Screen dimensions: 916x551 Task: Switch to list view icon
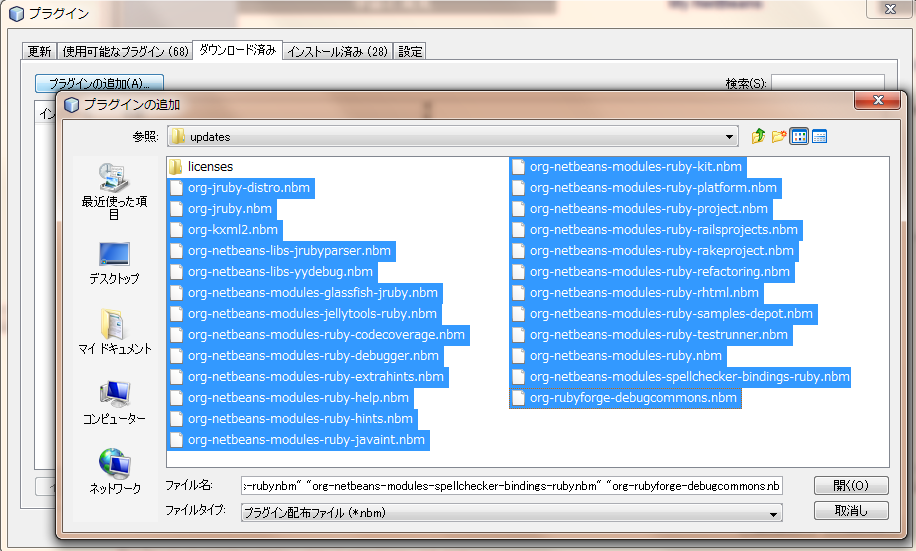click(799, 137)
